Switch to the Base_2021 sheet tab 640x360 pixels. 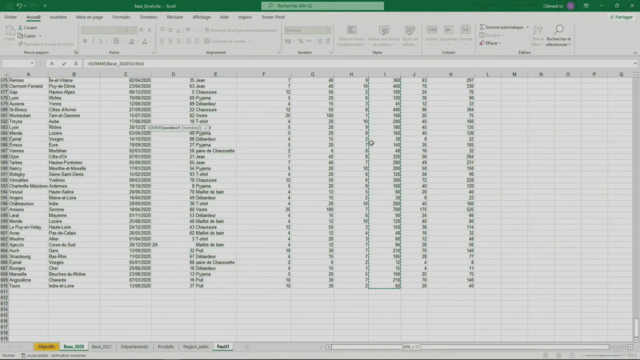(x=102, y=347)
